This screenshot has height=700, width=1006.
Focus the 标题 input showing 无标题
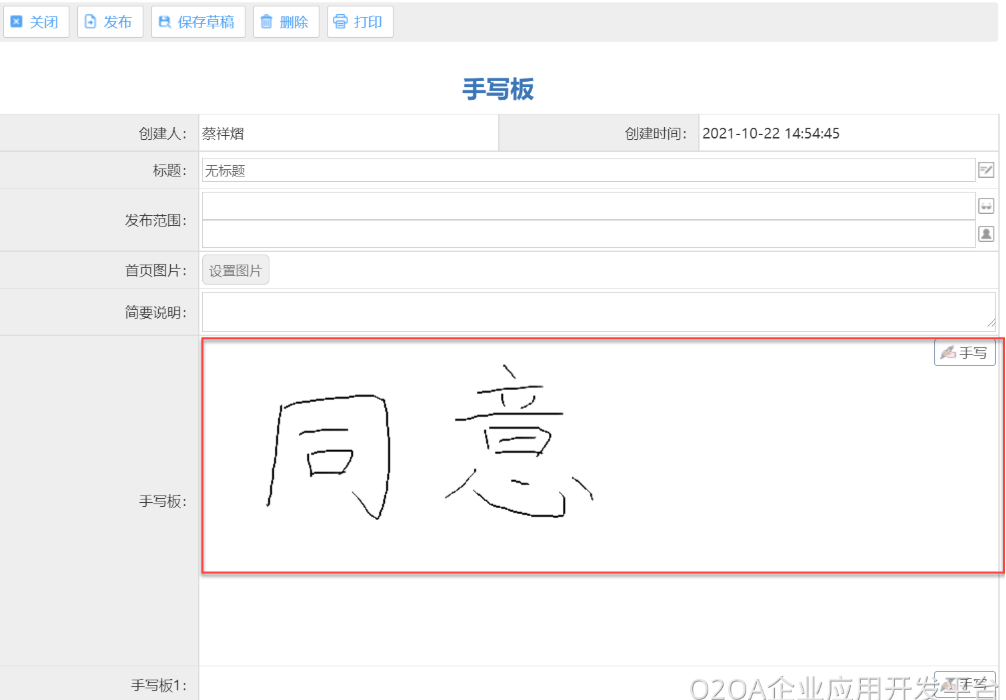point(588,171)
